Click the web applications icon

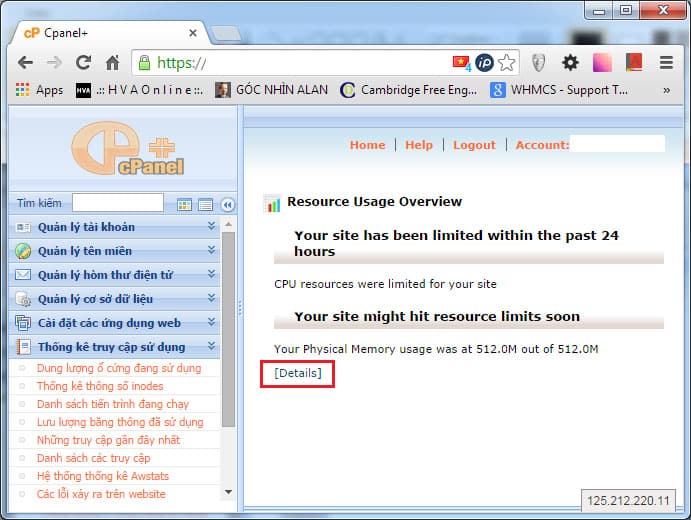coord(23,323)
